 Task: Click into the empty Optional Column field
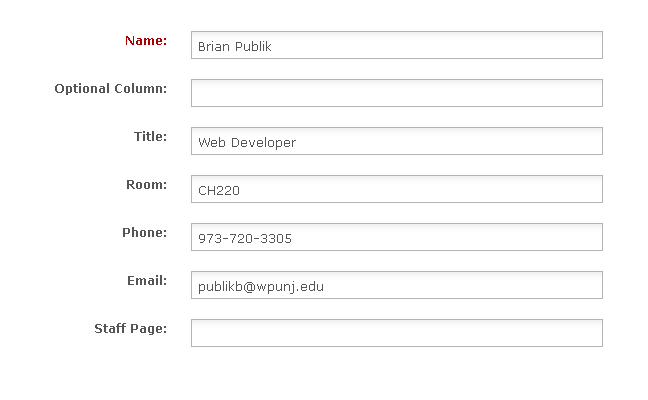pos(396,93)
